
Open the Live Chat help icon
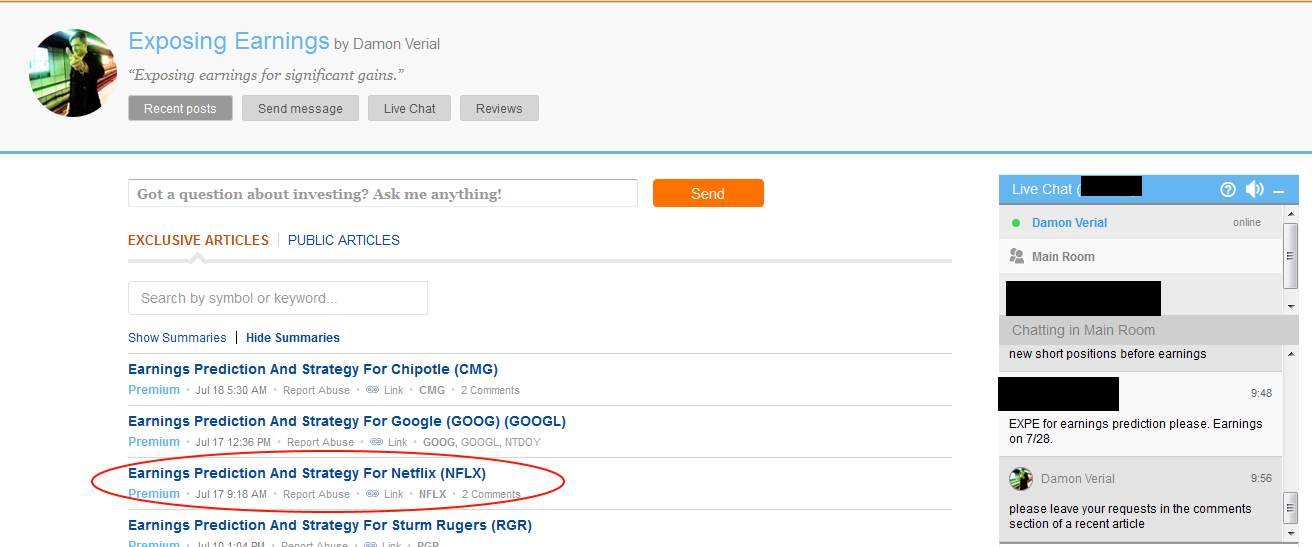(x=1228, y=189)
